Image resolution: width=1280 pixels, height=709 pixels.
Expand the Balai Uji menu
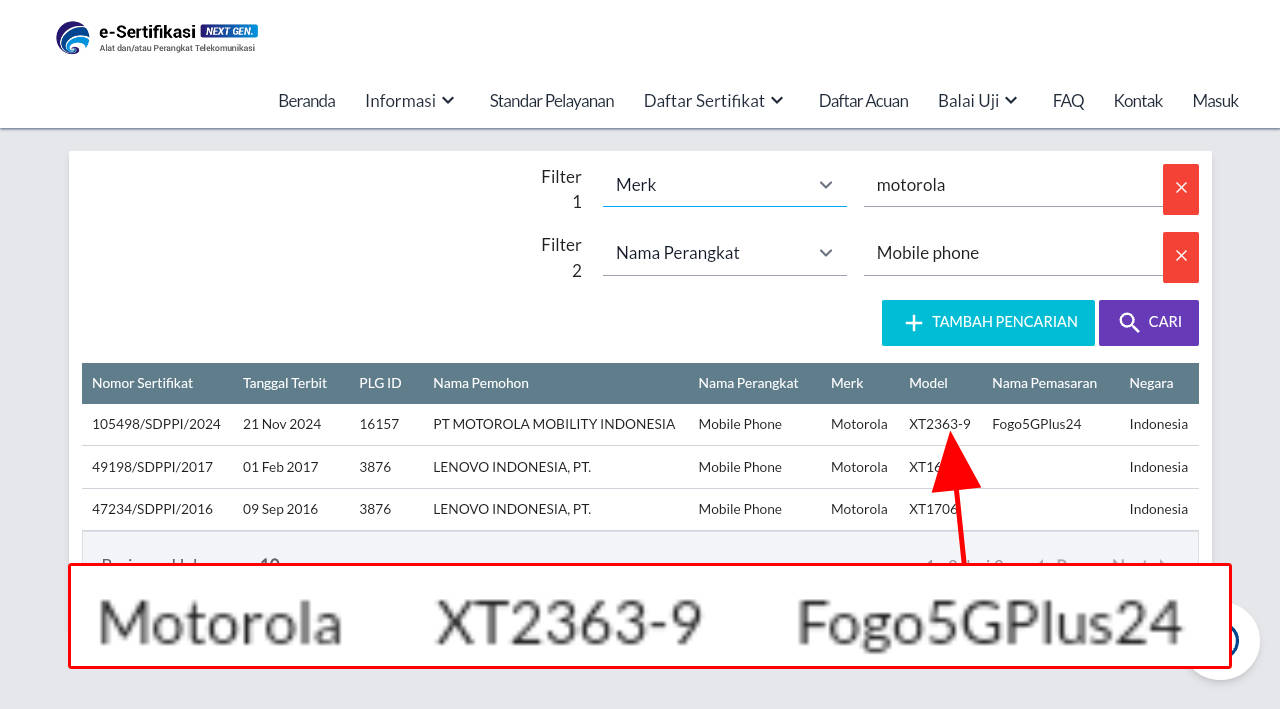[x=978, y=101]
